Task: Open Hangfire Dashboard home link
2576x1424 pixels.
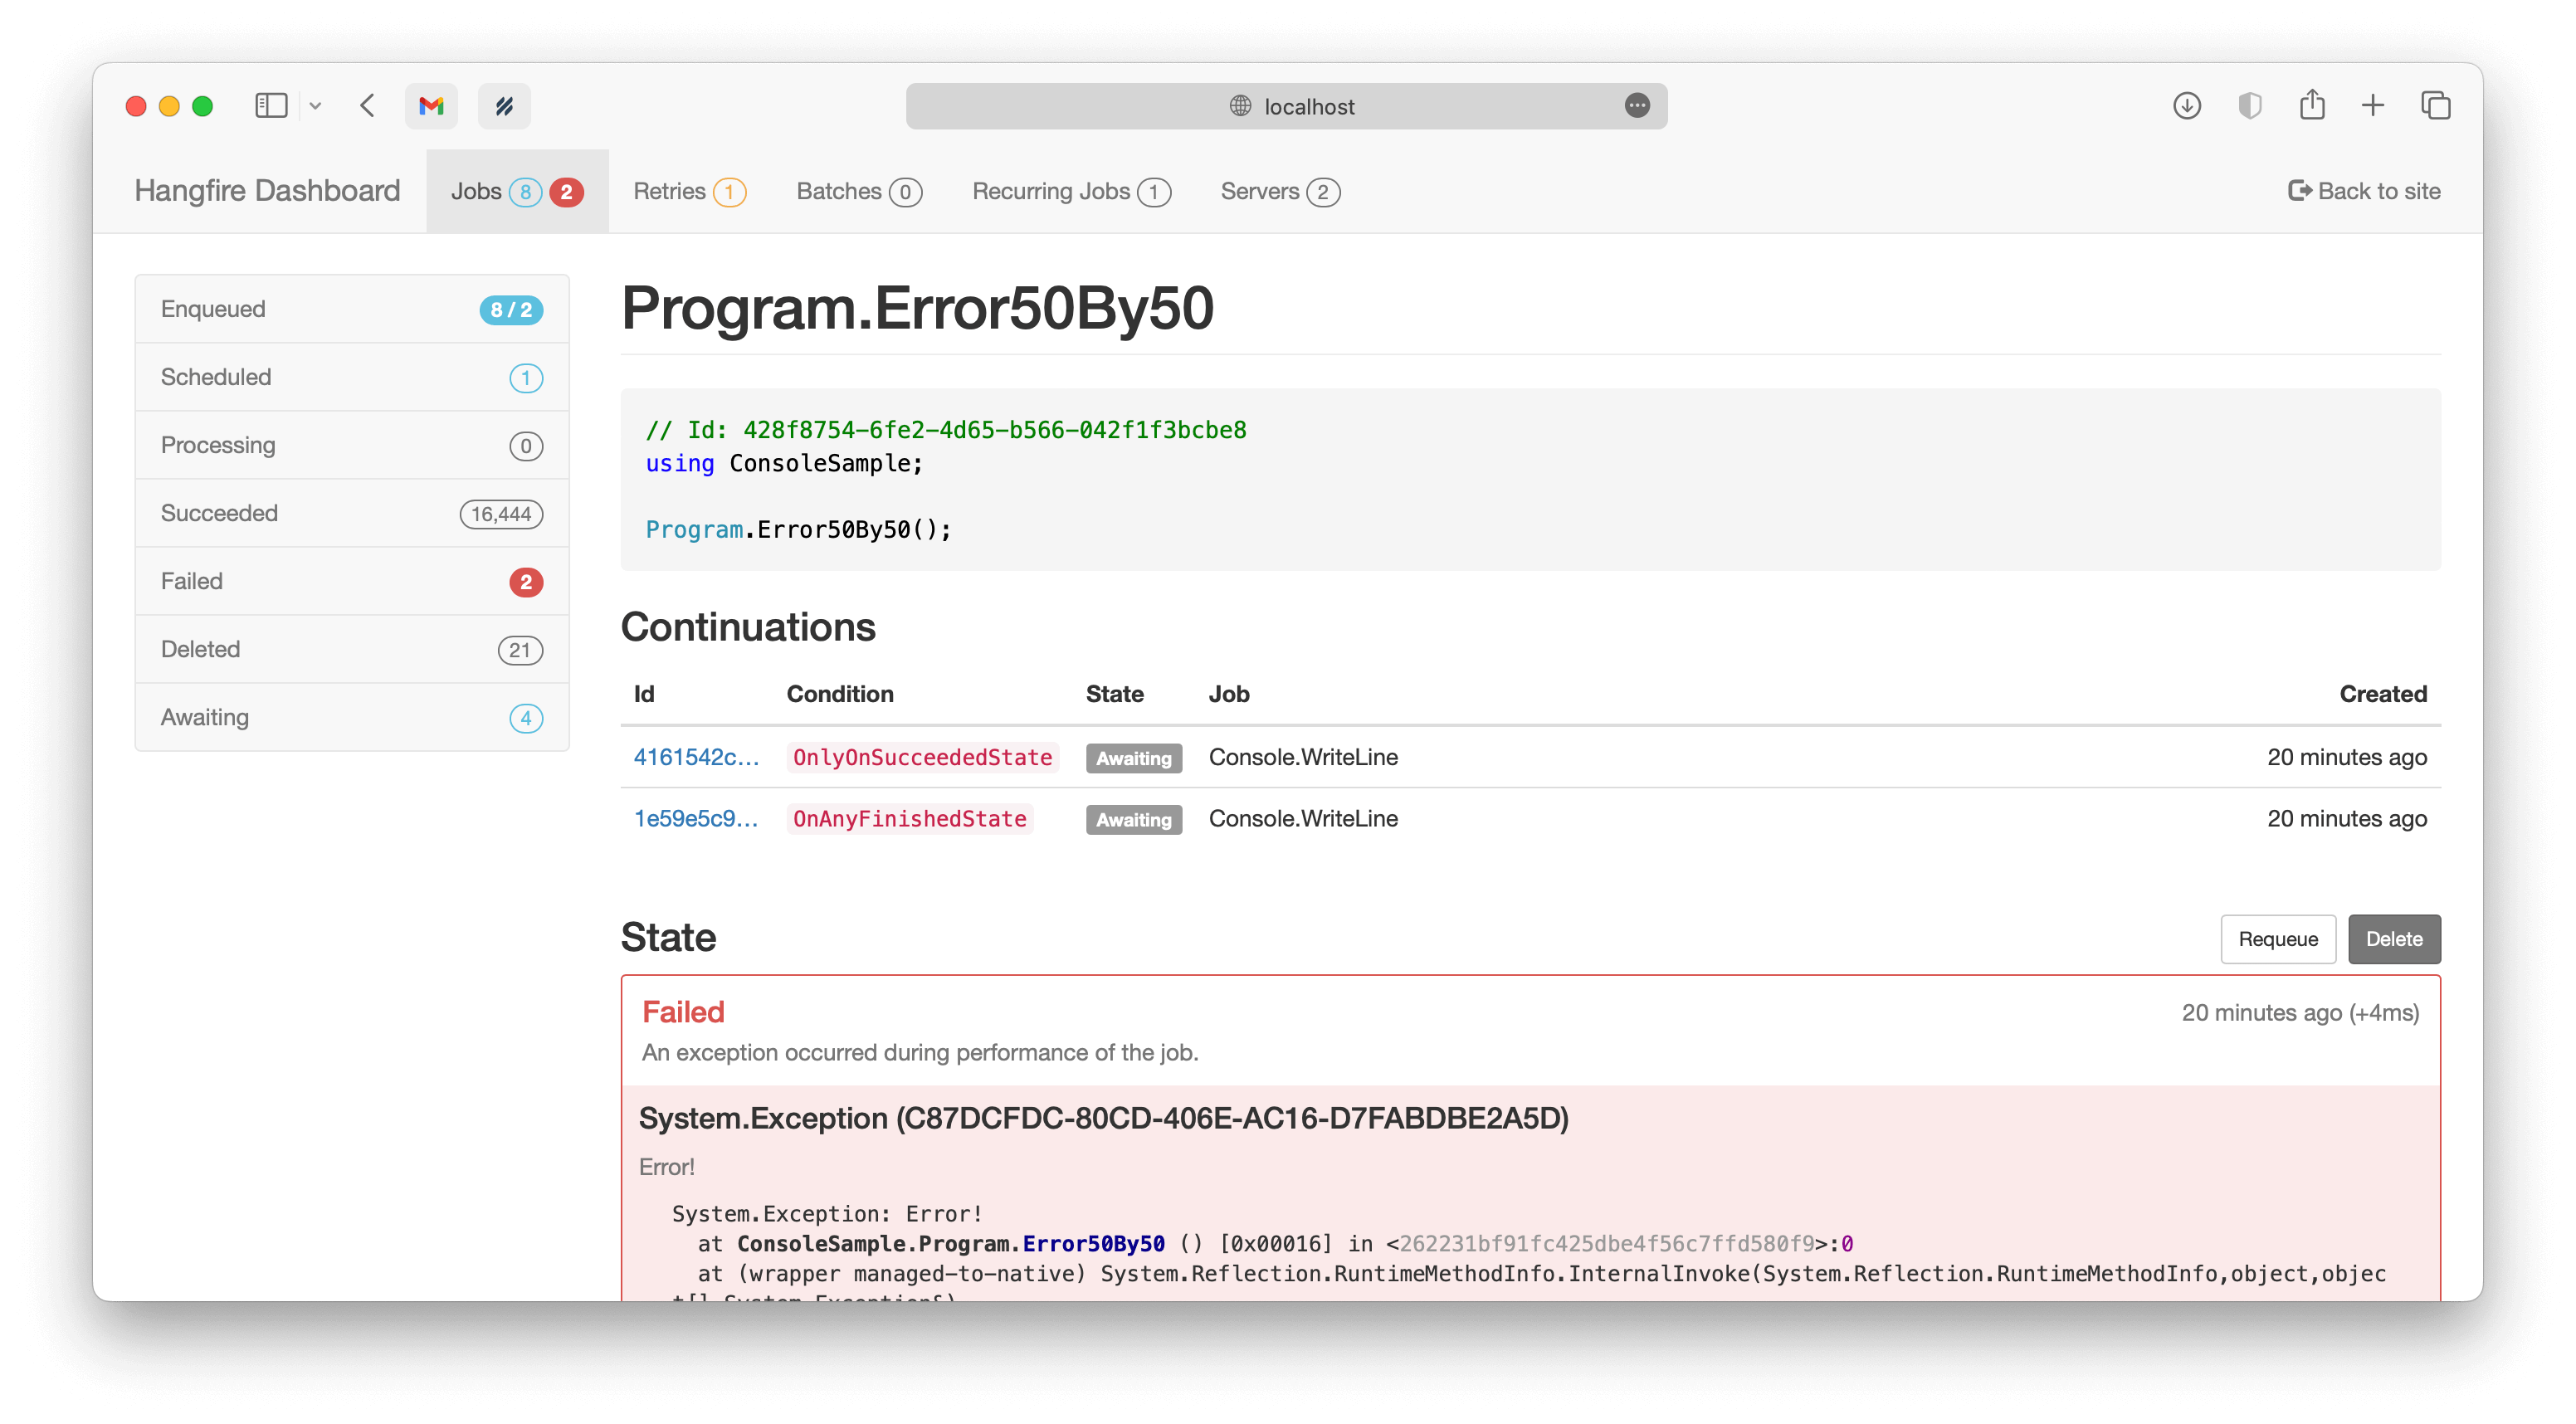Action: coord(267,191)
